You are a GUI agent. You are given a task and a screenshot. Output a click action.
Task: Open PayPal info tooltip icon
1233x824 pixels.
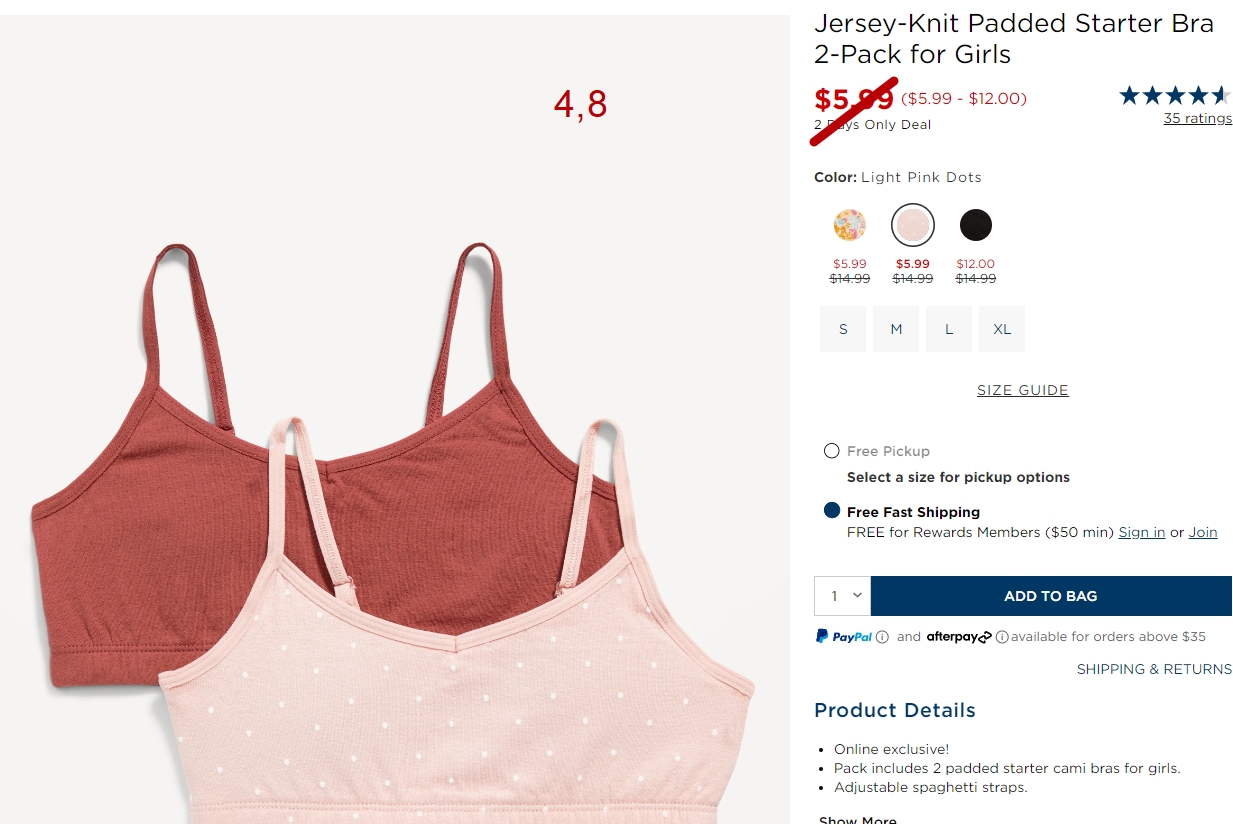coord(882,637)
